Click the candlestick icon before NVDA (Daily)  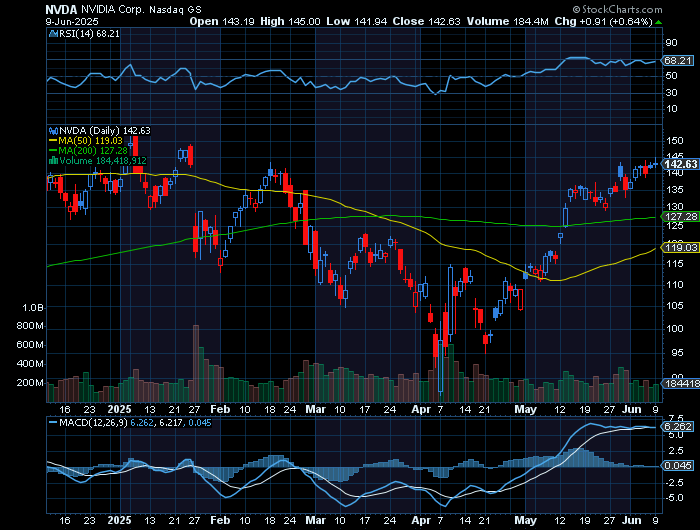pos(53,131)
